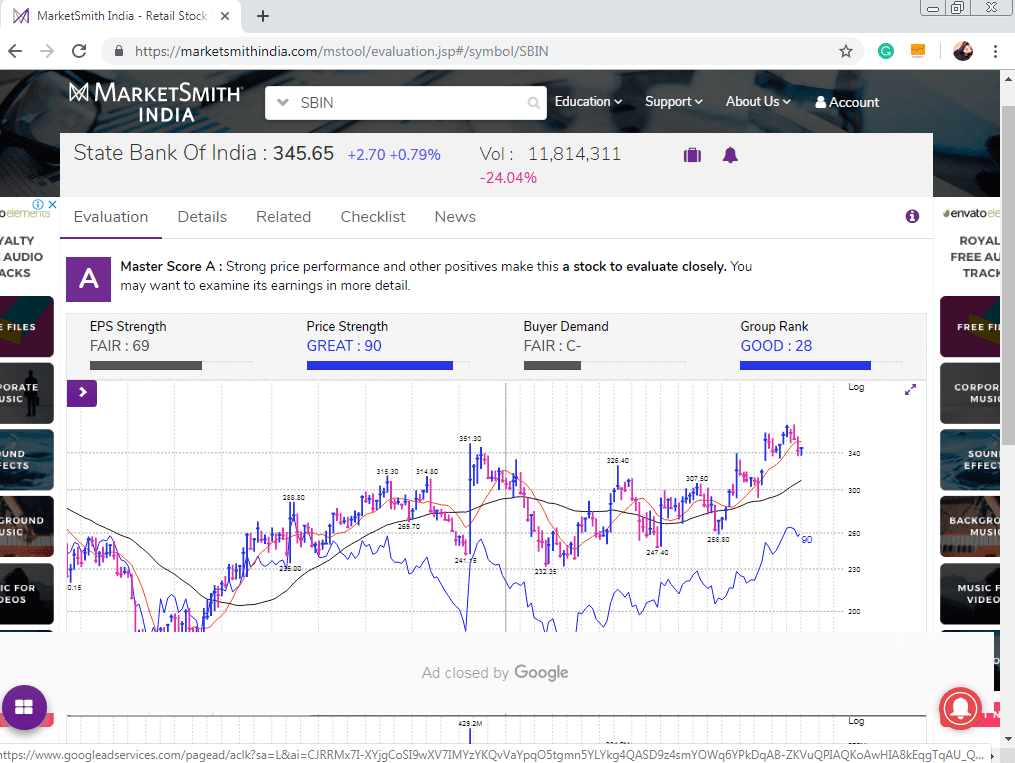Image resolution: width=1015 pixels, height=763 pixels.
Task: Expand the chart side panel arrow
Action: [x=82, y=393]
